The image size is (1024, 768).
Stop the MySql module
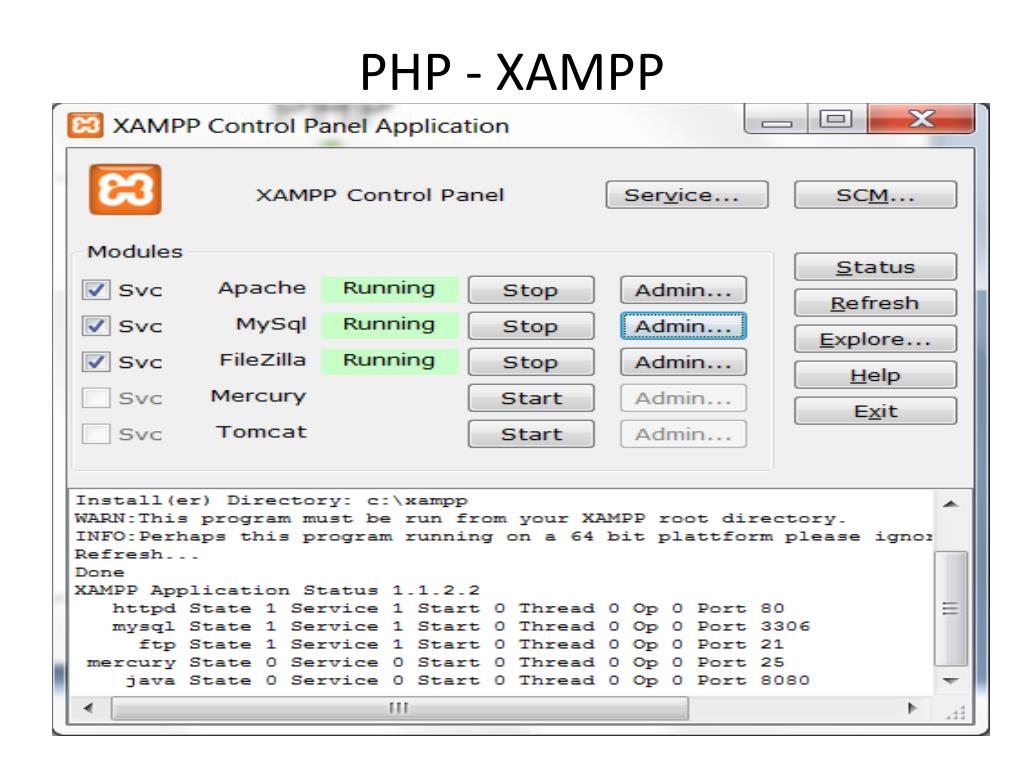[531, 326]
